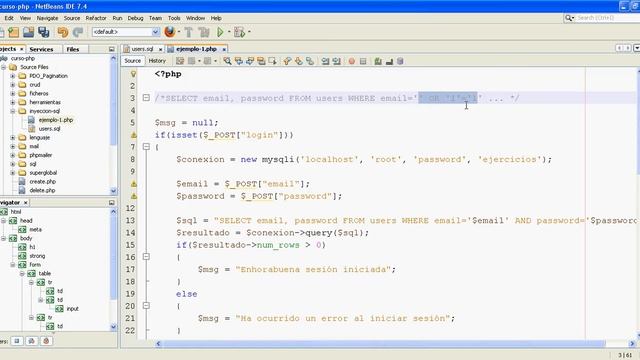Undo the last edit
640x360 pixels.
pyautogui.click(x=62, y=32)
